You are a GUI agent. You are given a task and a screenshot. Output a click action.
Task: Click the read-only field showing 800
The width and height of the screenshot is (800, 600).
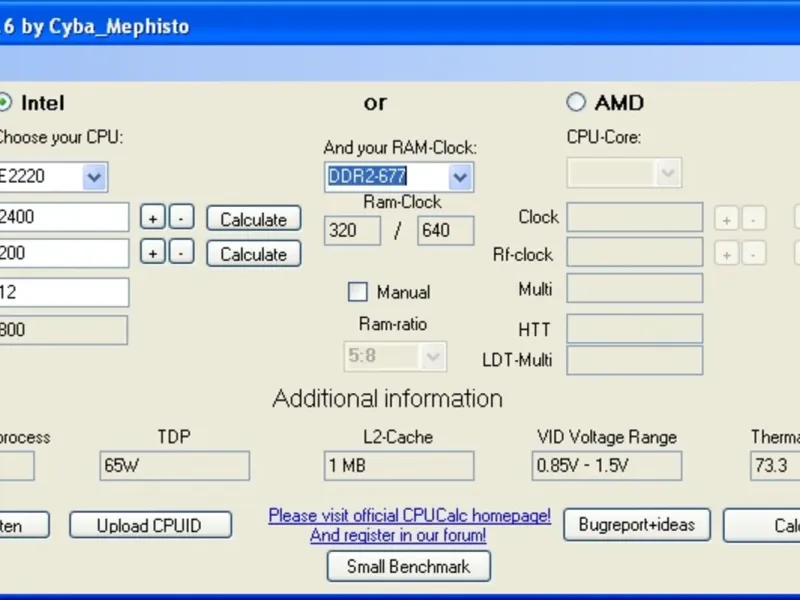64,330
